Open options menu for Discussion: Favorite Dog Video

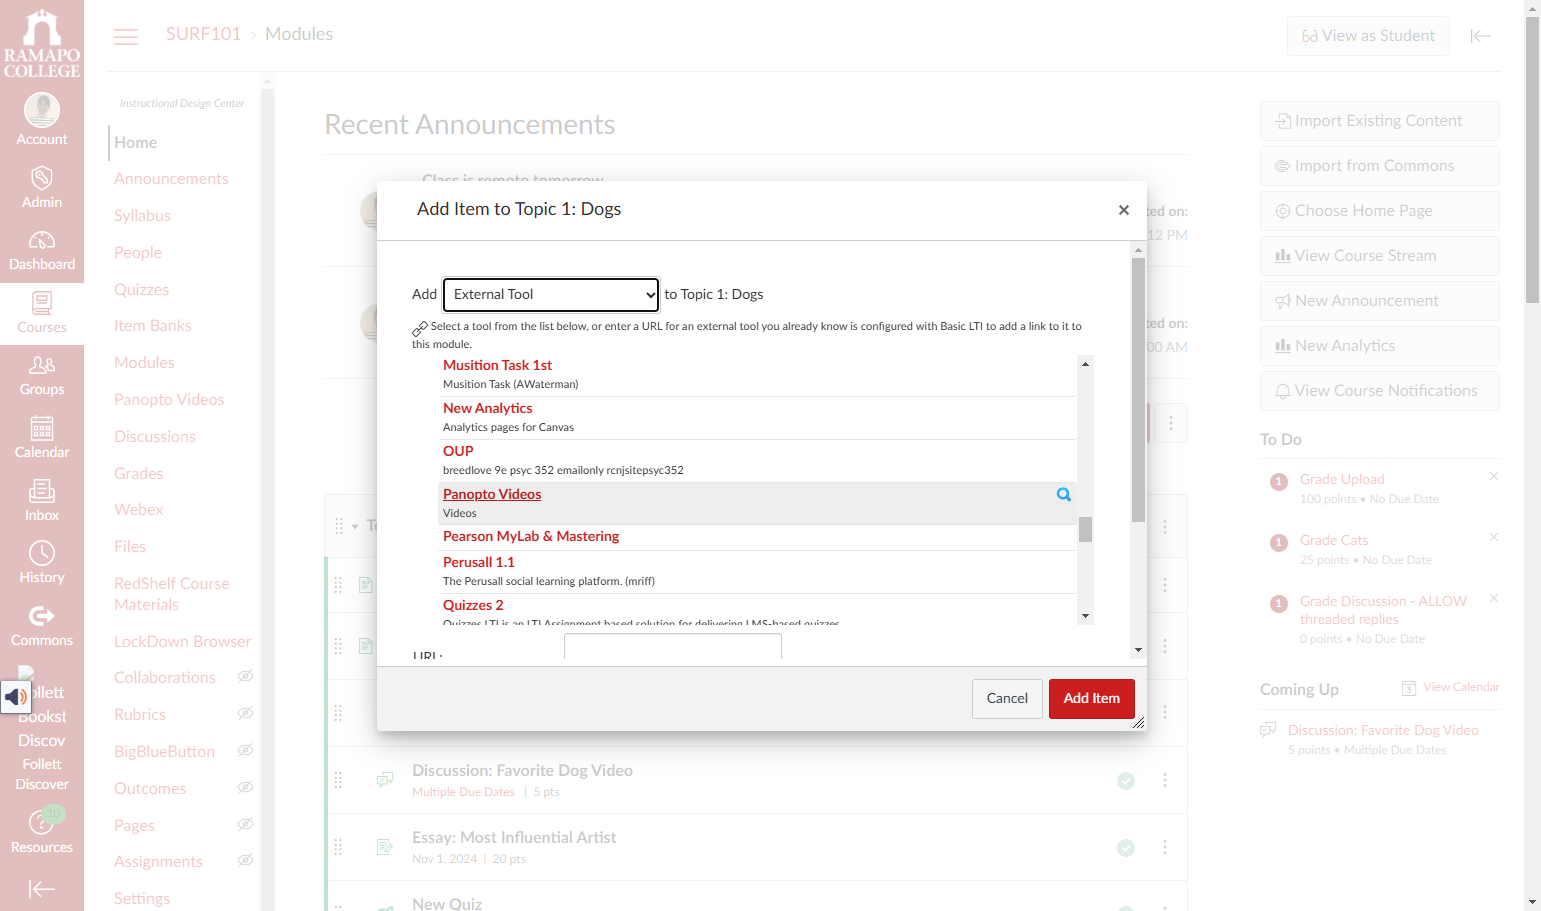[x=1165, y=780]
